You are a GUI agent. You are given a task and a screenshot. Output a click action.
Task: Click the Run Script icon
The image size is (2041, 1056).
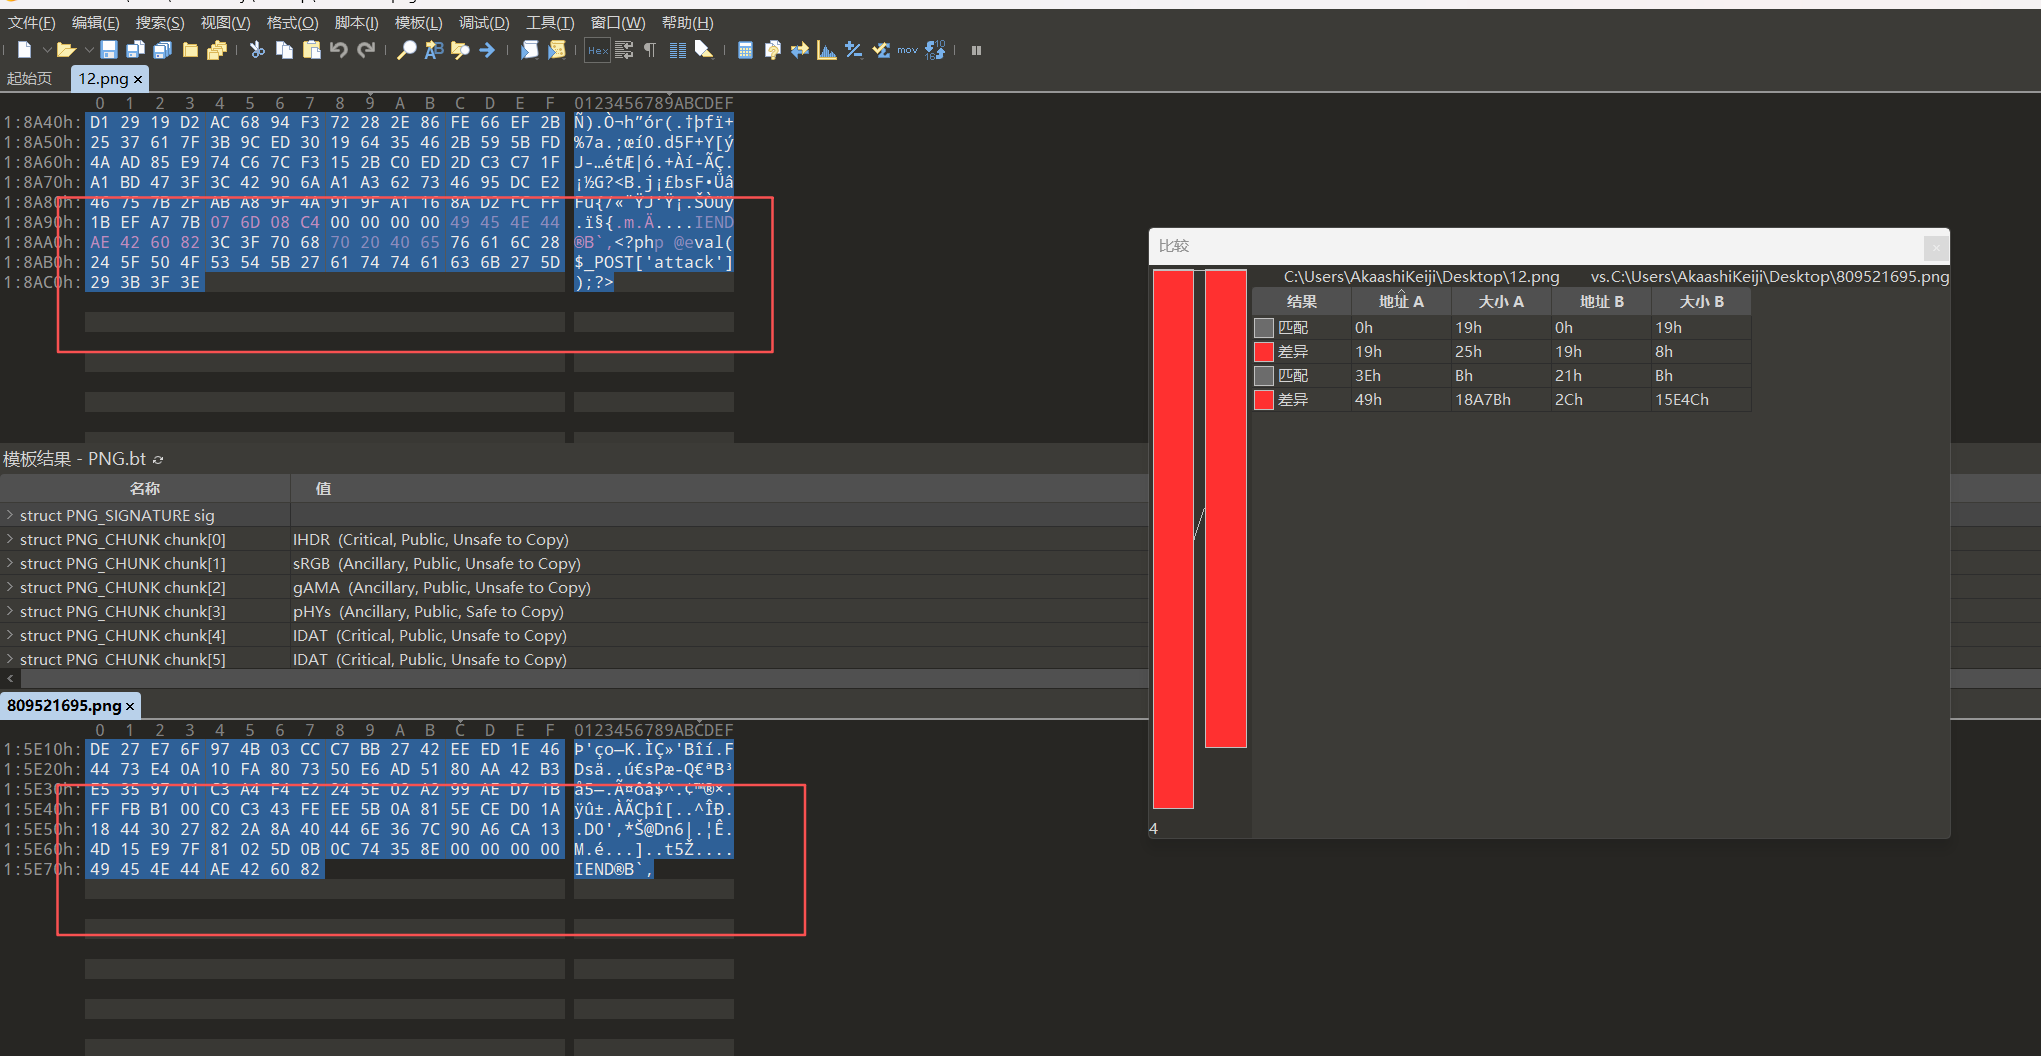click(x=529, y=50)
